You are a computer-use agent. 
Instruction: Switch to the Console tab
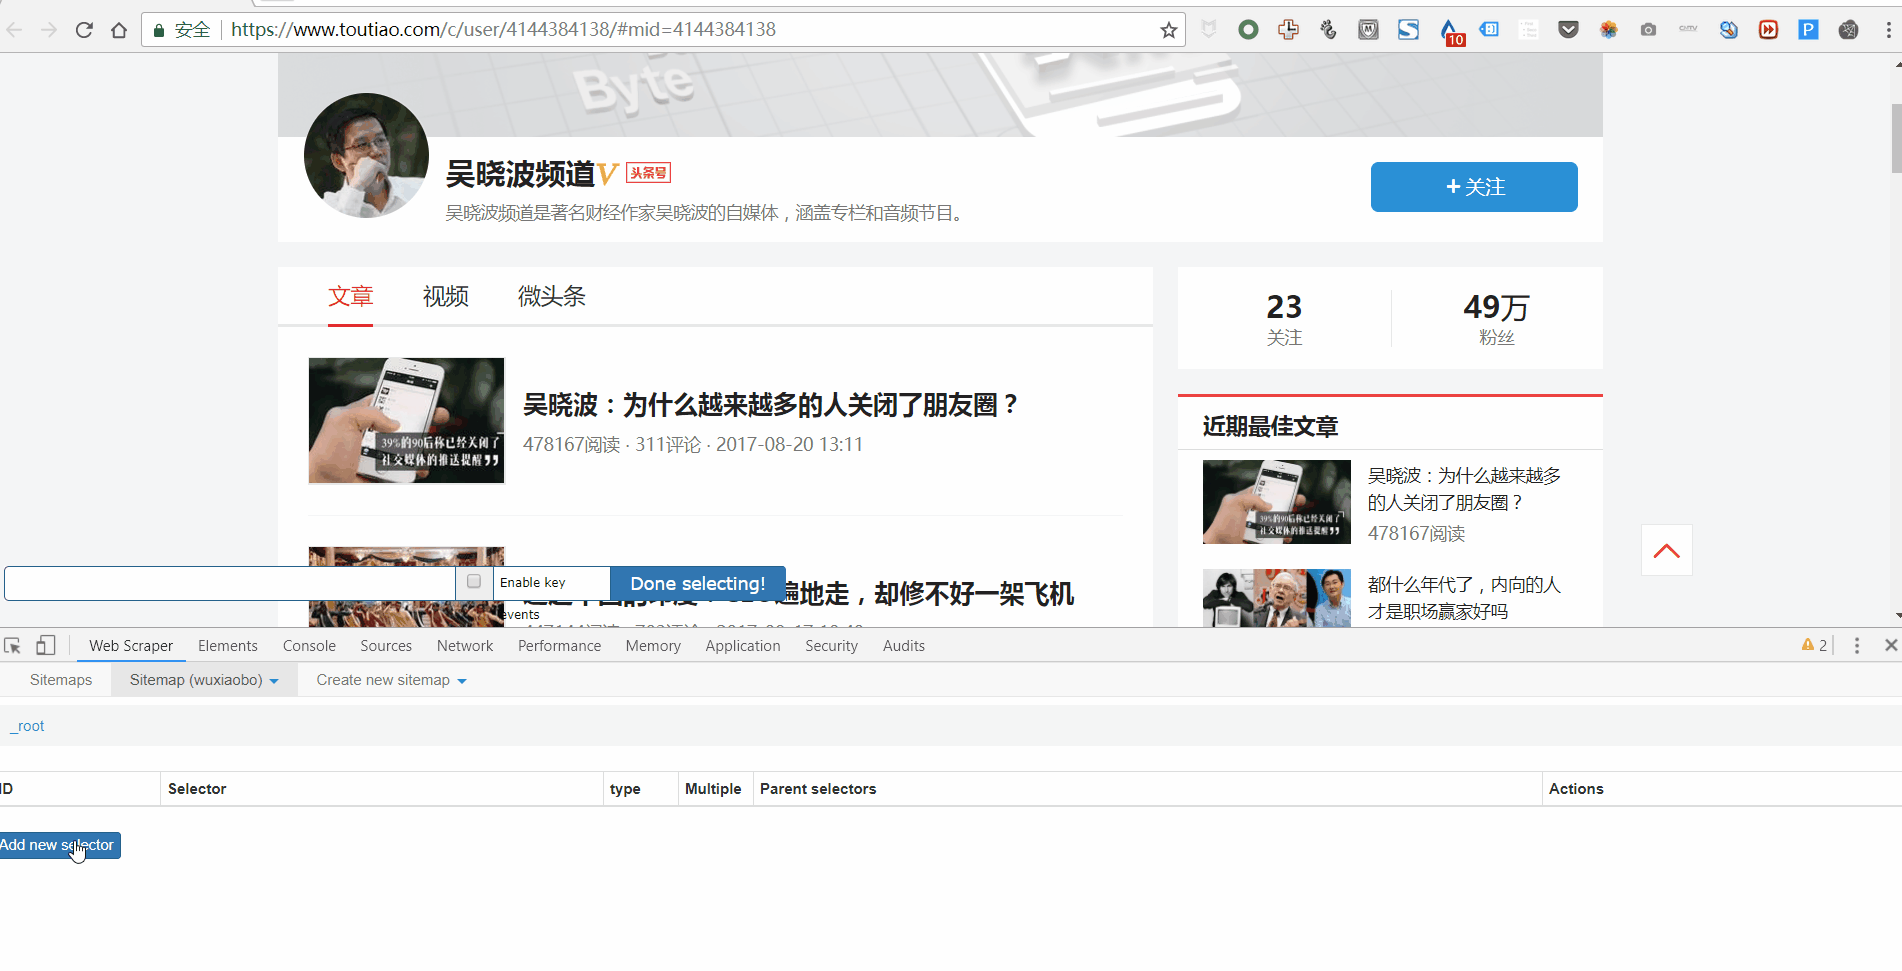tap(309, 646)
